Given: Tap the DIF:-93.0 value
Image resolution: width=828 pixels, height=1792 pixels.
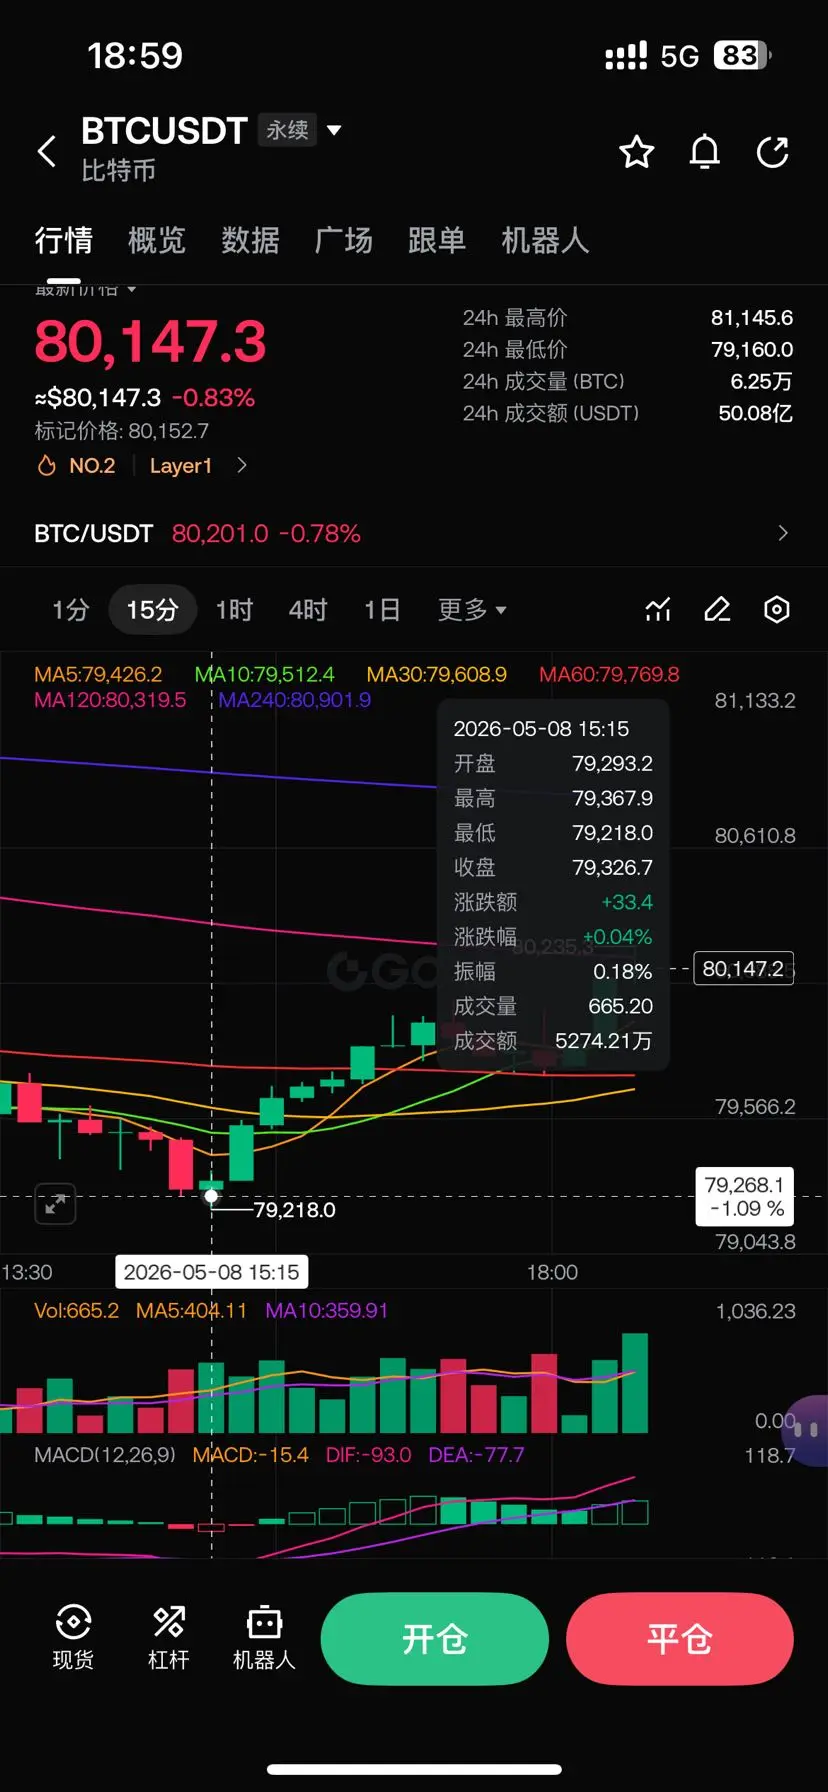Looking at the screenshot, I should 368,1455.
